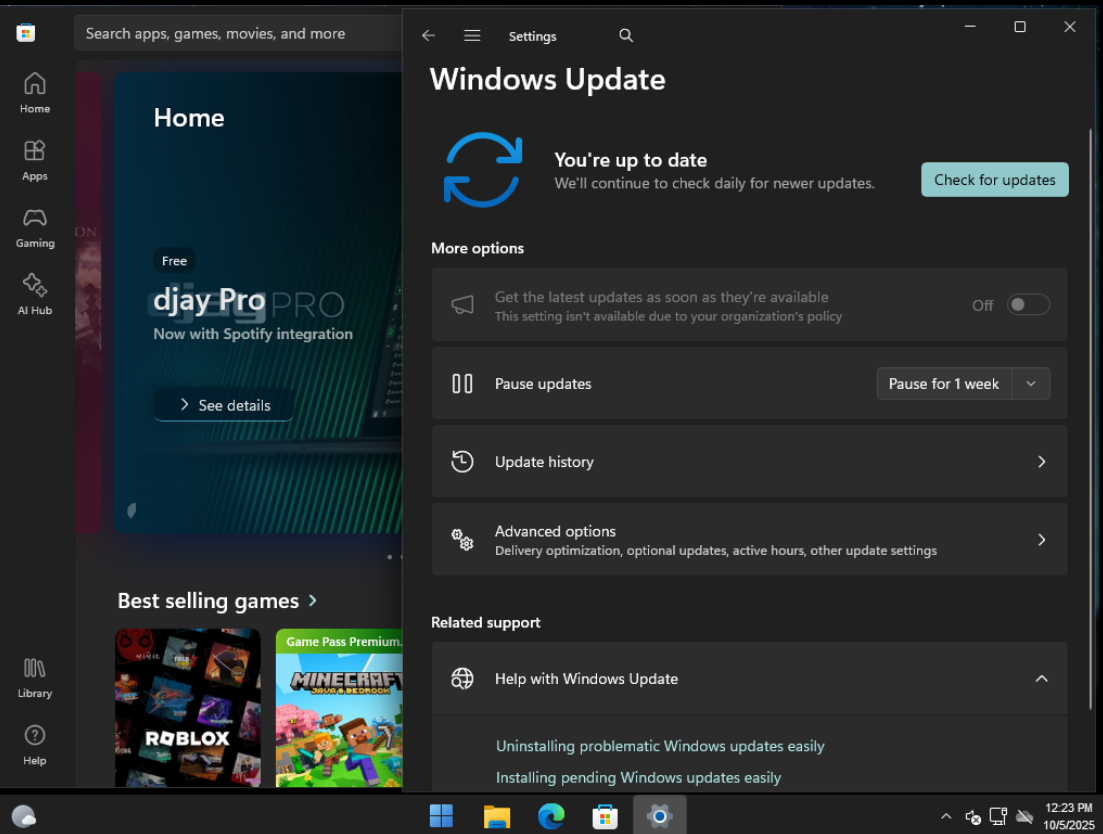This screenshot has height=834, width=1103.
Task: Open the Settings navigation hamburger menu
Action: (472, 35)
